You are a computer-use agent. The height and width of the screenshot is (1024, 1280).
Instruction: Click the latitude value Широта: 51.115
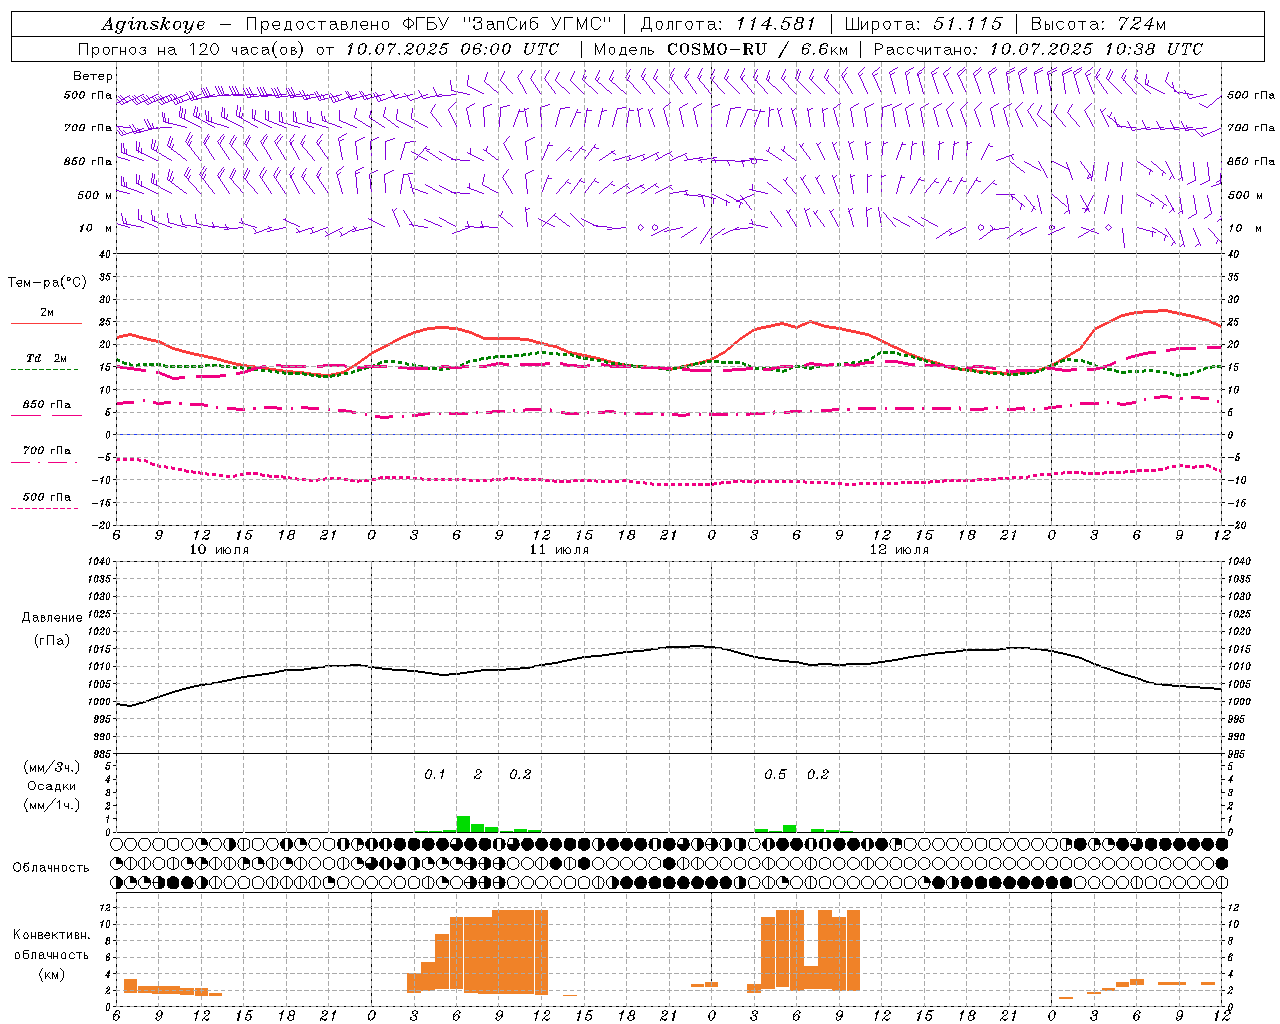click(x=924, y=24)
